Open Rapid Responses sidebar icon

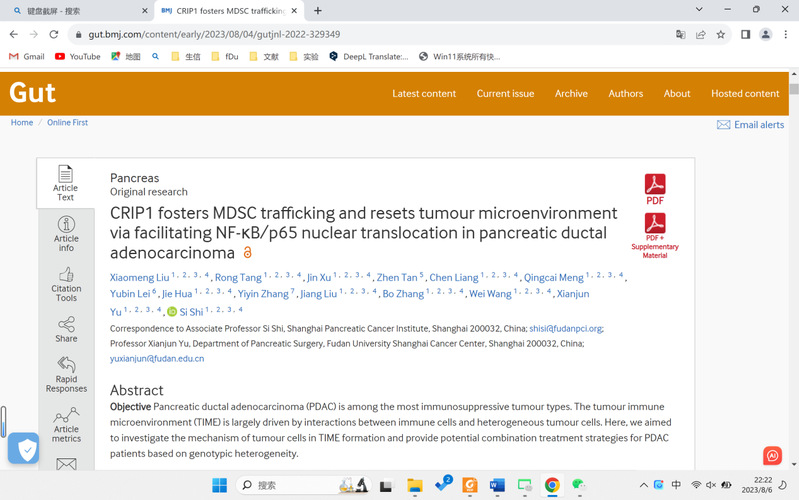point(66,374)
